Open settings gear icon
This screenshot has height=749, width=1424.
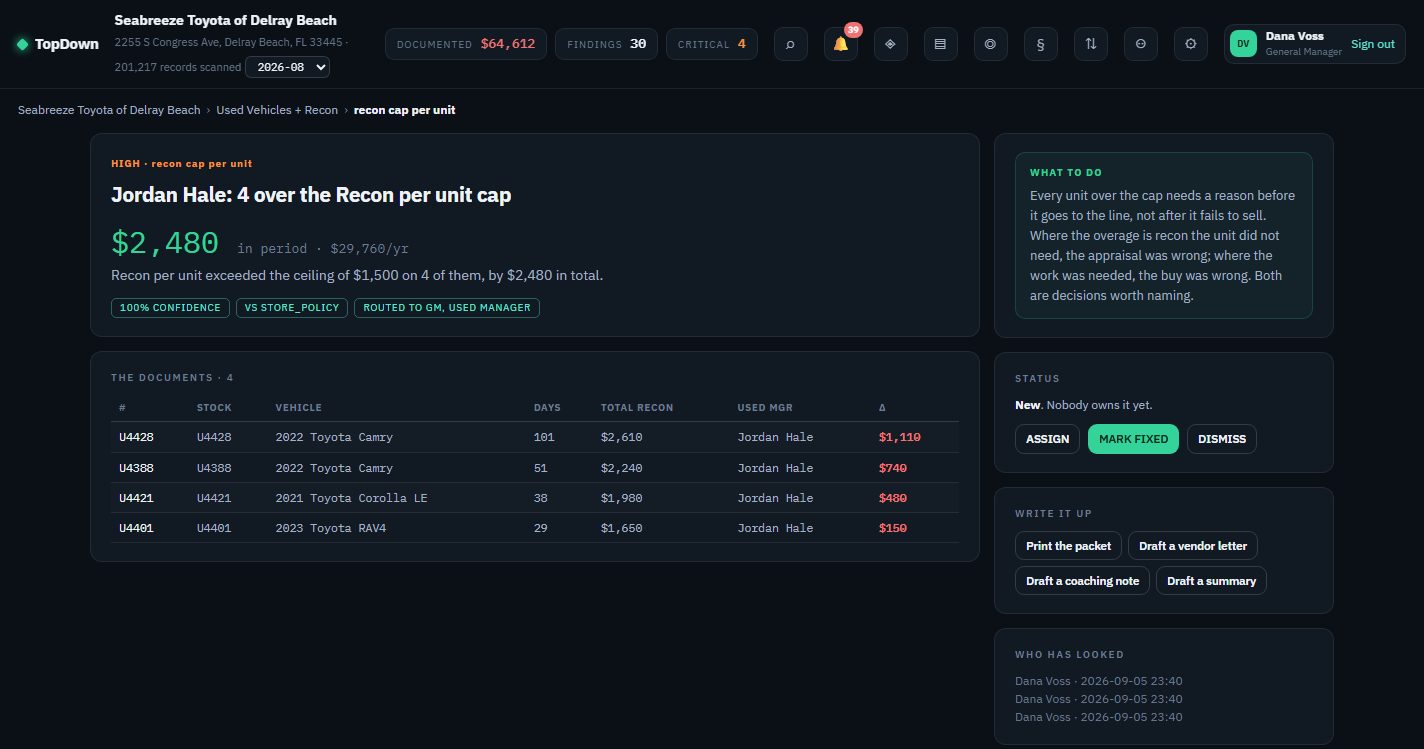point(1190,44)
